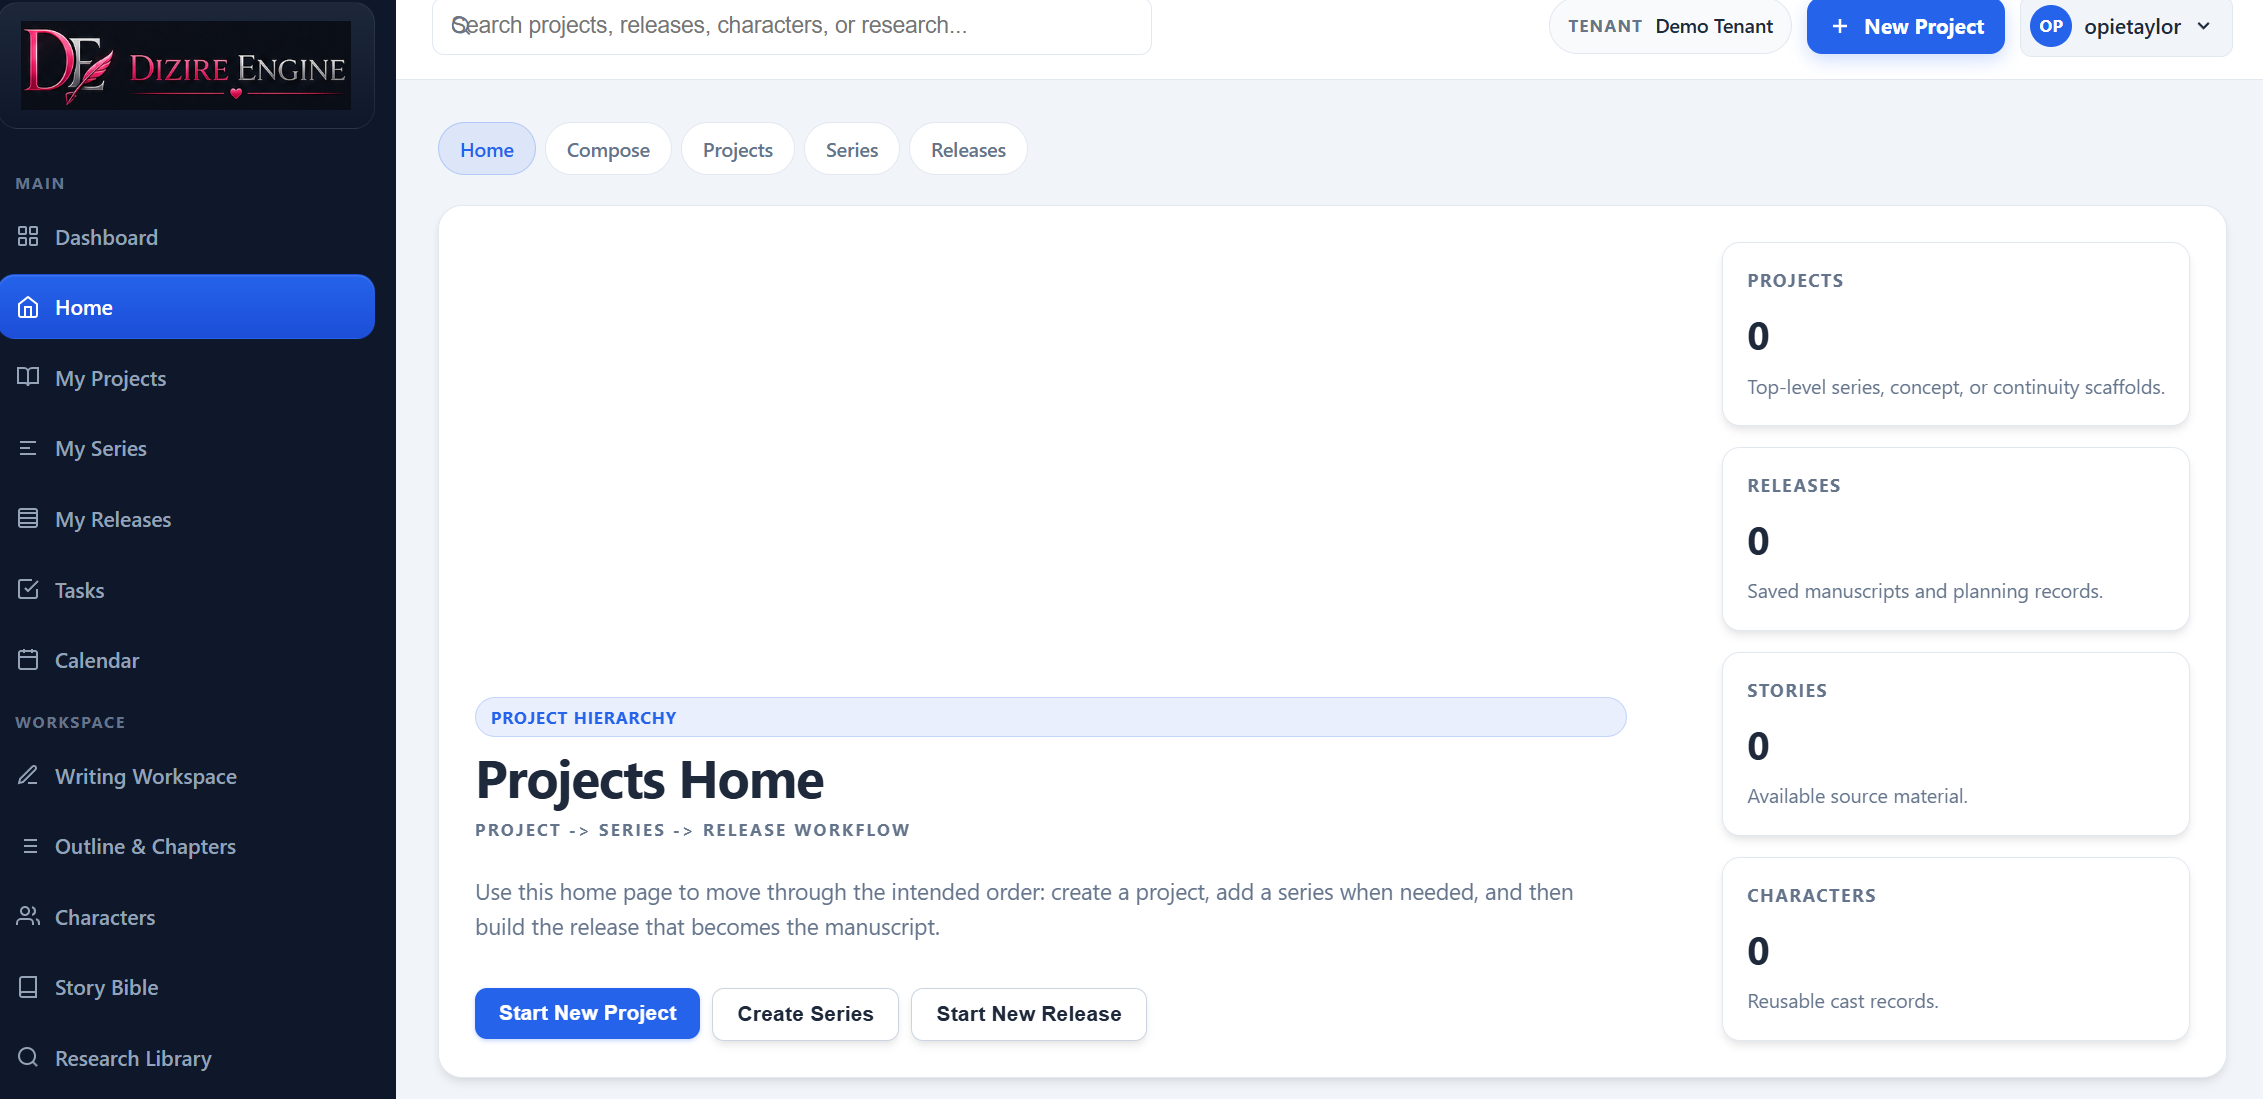Click 'Available source material.' text
2263x1099 pixels.
(x=1857, y=796)
